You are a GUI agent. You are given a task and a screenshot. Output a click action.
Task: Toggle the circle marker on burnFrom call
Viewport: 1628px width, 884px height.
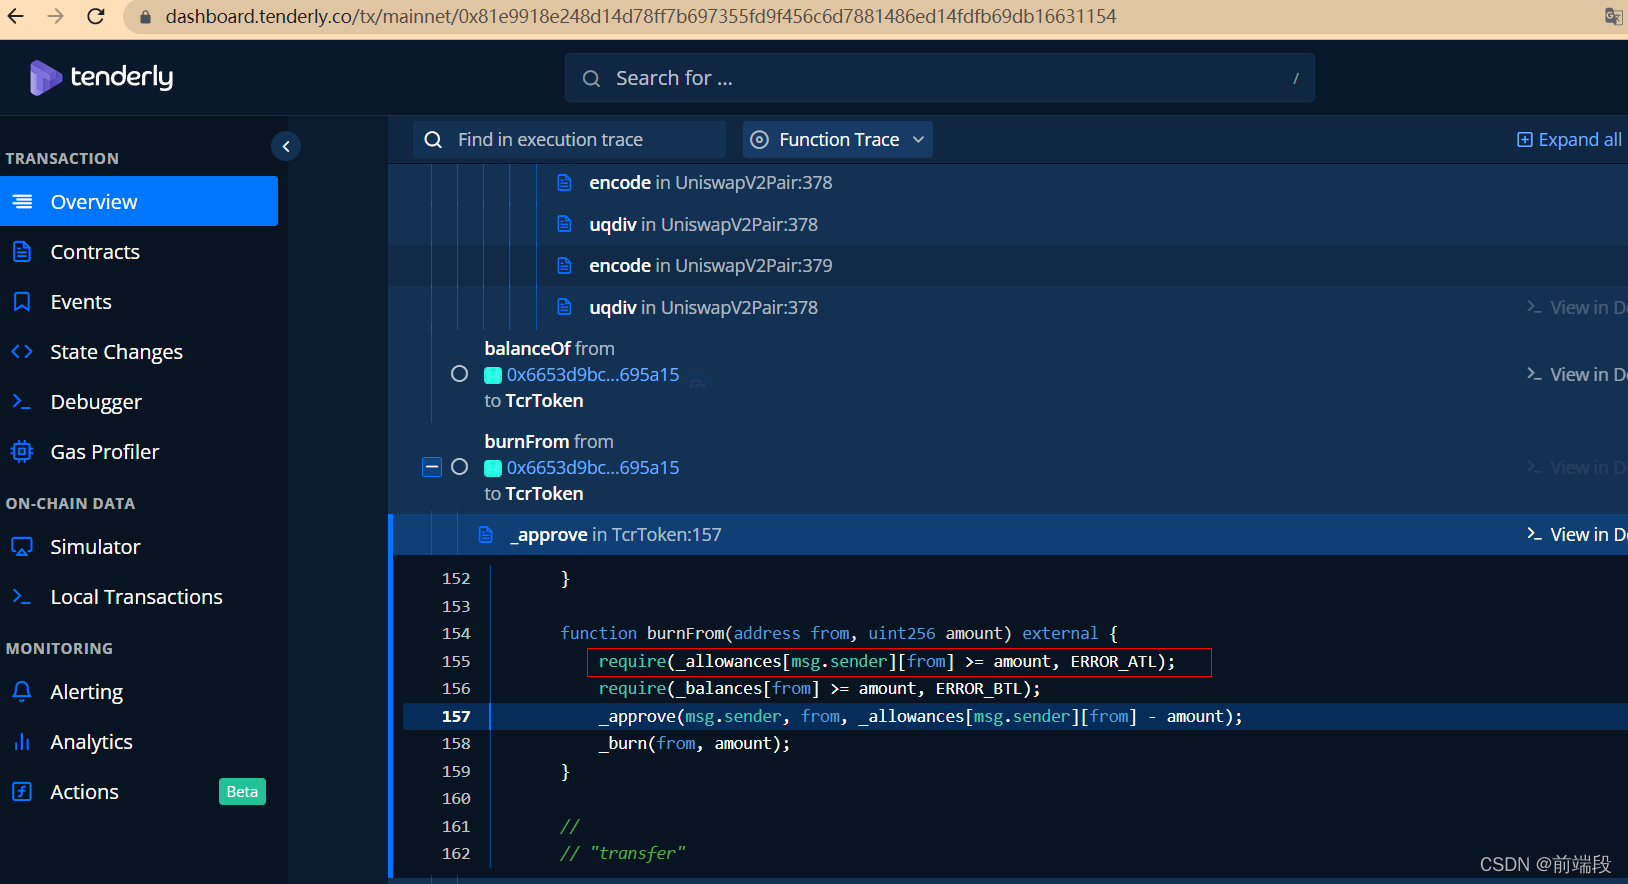(459, 466)
